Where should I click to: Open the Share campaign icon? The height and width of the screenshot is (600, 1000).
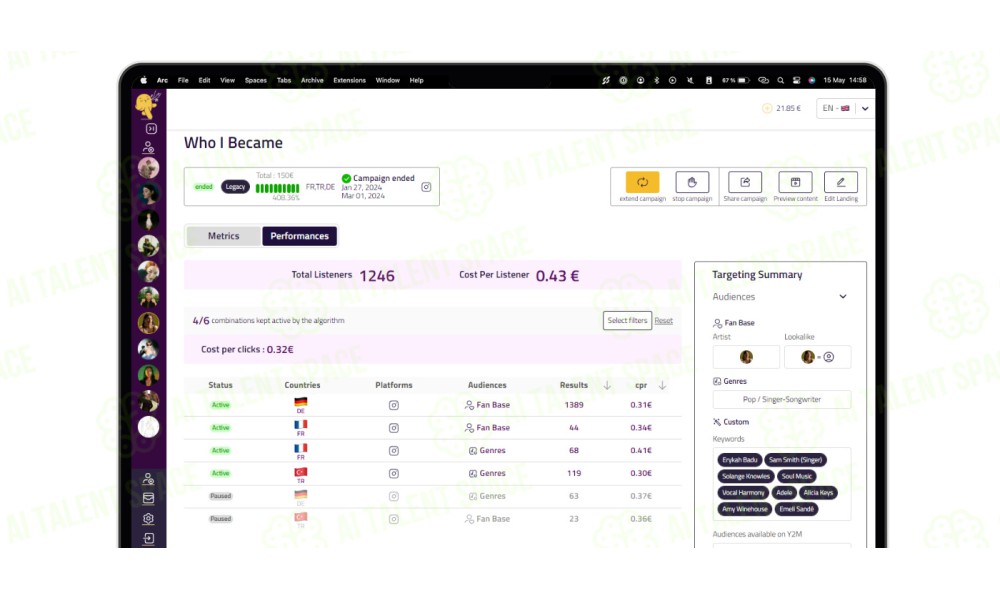pyautogui.click(x=745, y=182)
